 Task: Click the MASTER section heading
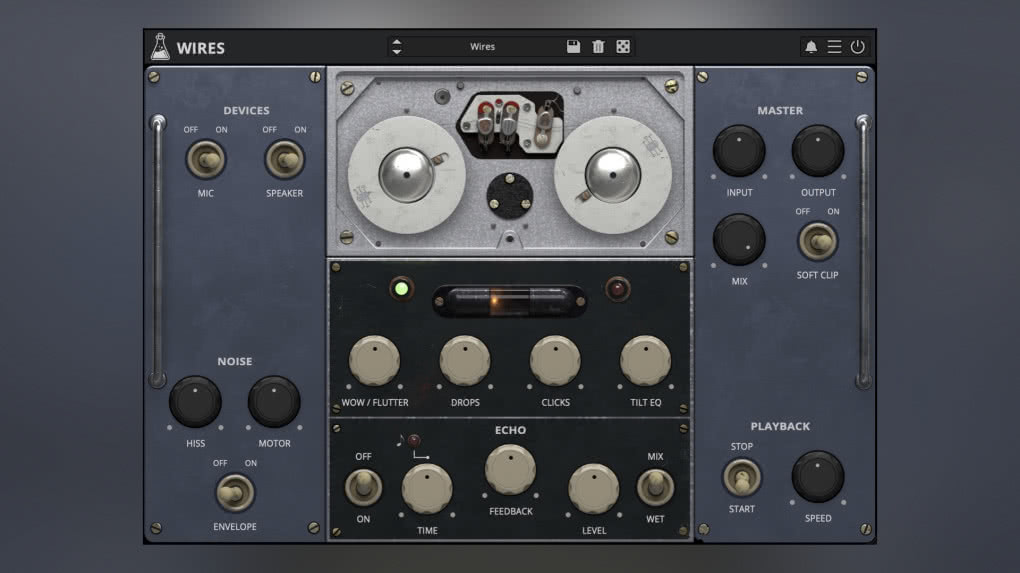click(x=780, y=111)
